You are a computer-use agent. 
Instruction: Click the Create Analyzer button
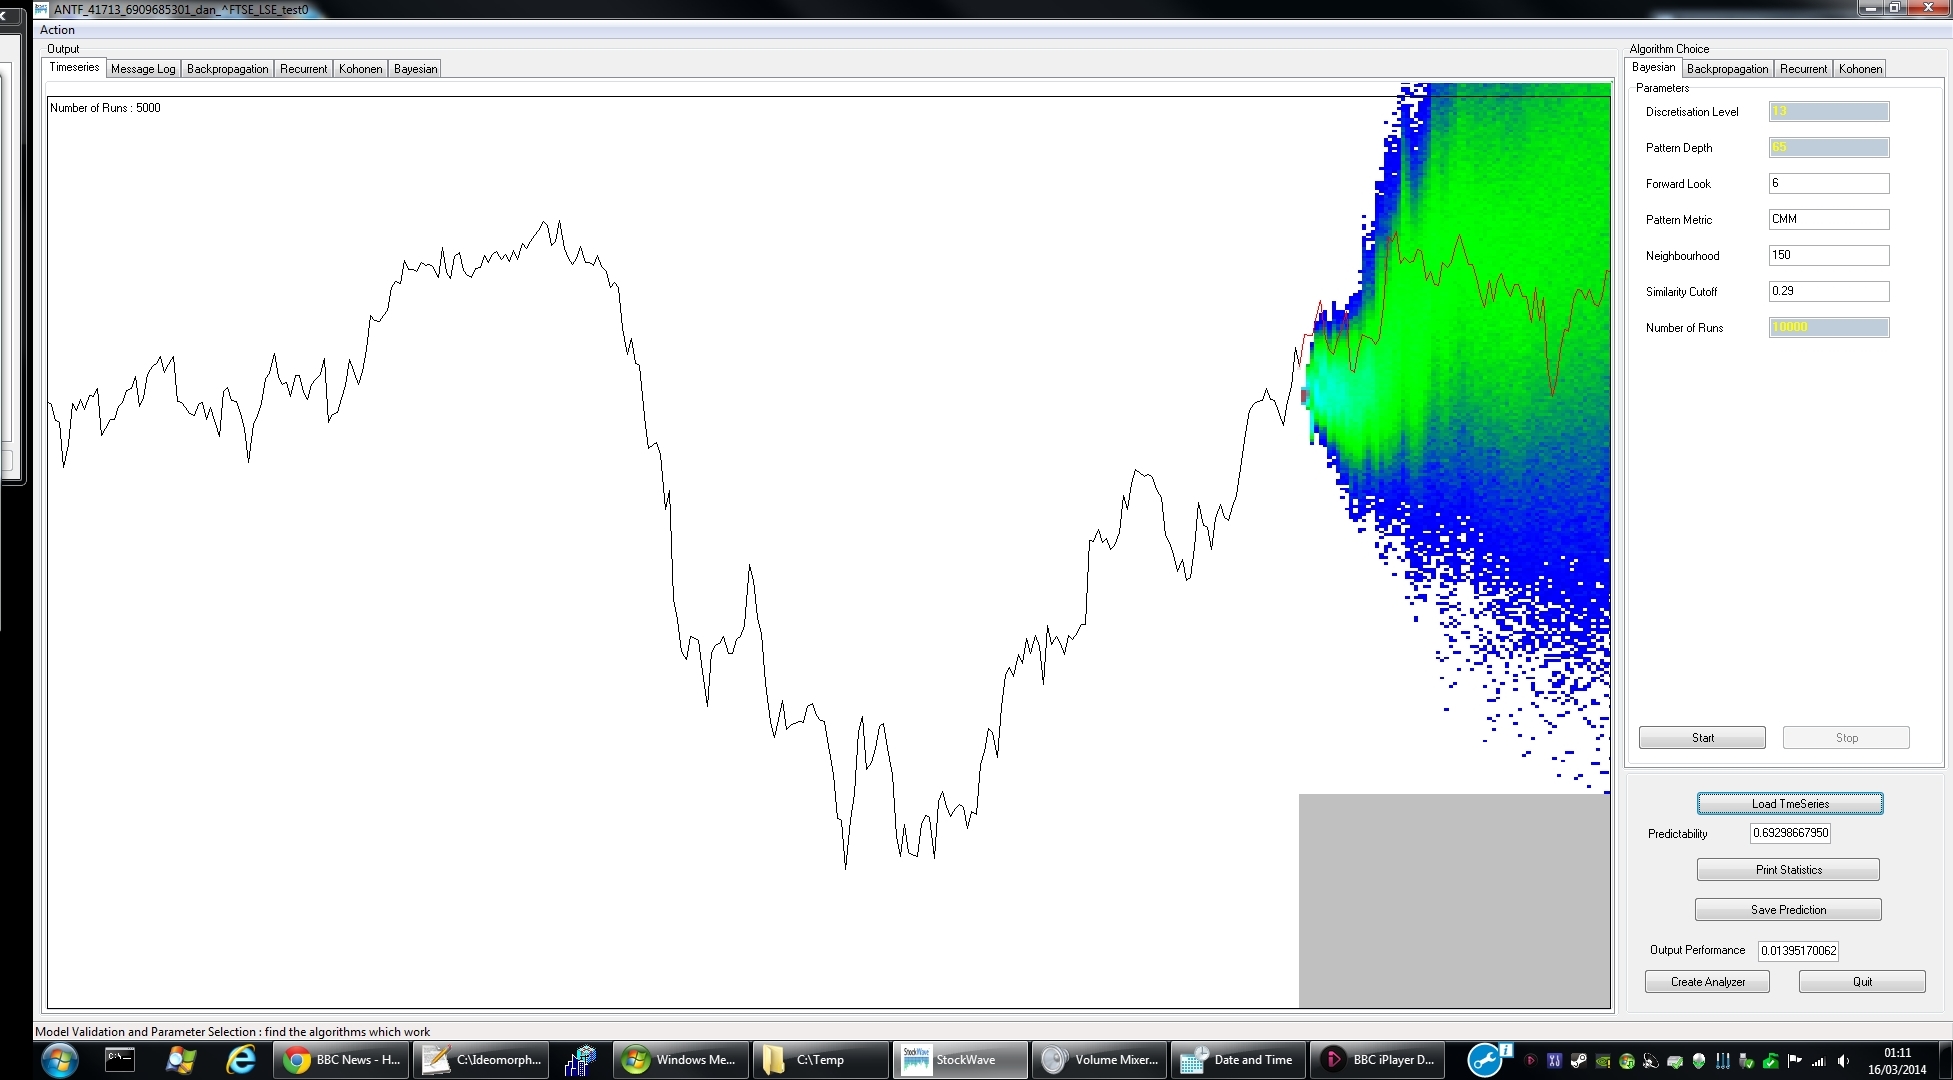[x=1707, y=982]
